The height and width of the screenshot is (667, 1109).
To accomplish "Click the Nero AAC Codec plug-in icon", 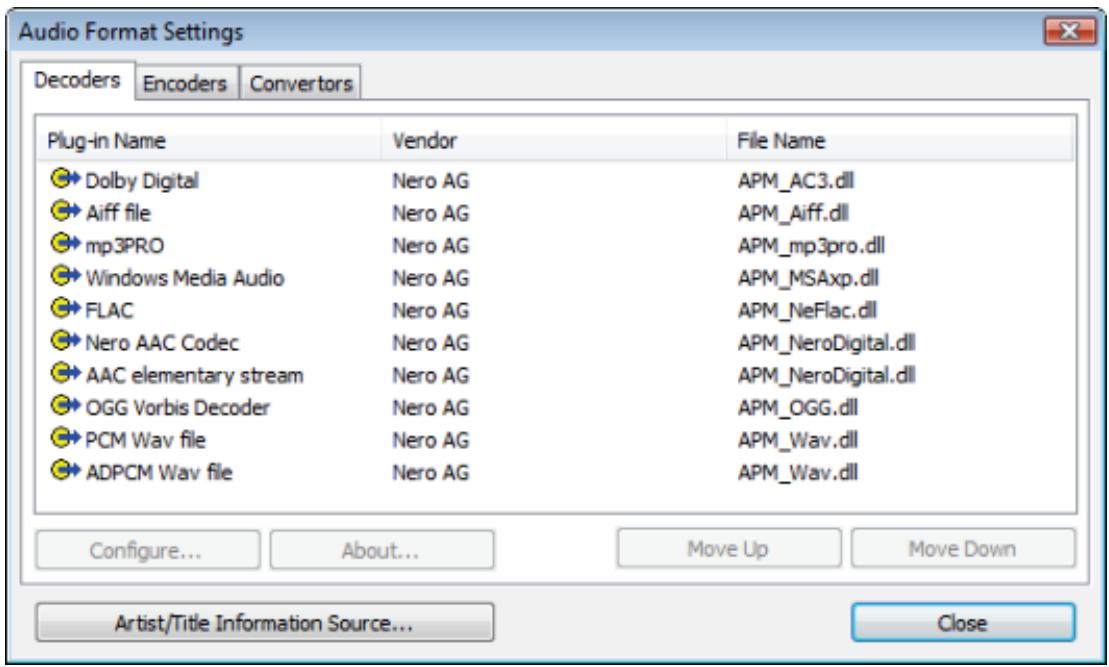I will 65,342.
